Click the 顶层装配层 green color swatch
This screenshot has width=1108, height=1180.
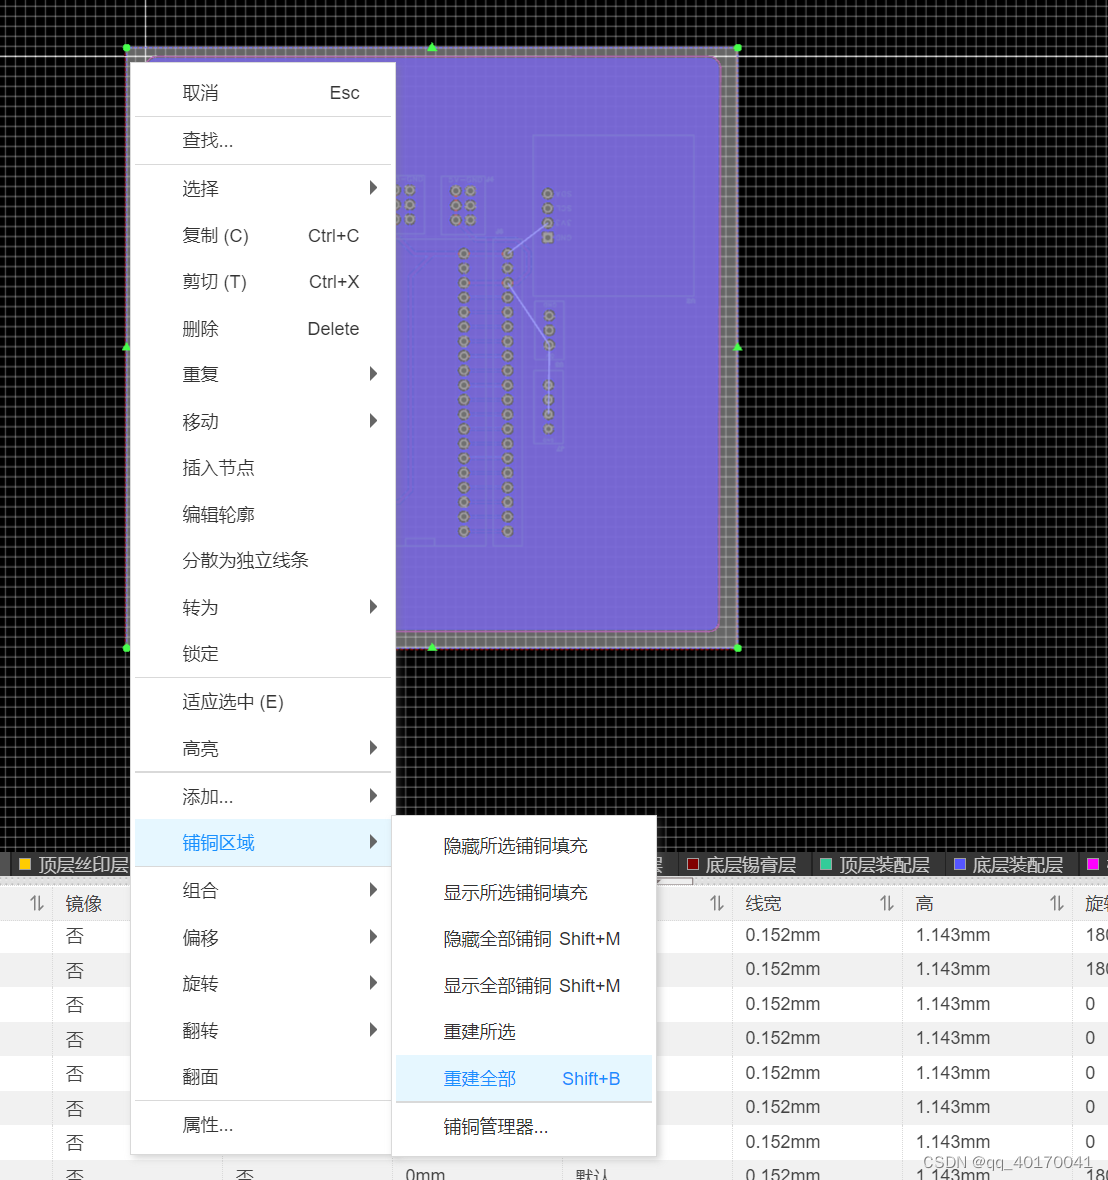pos(826,864)
